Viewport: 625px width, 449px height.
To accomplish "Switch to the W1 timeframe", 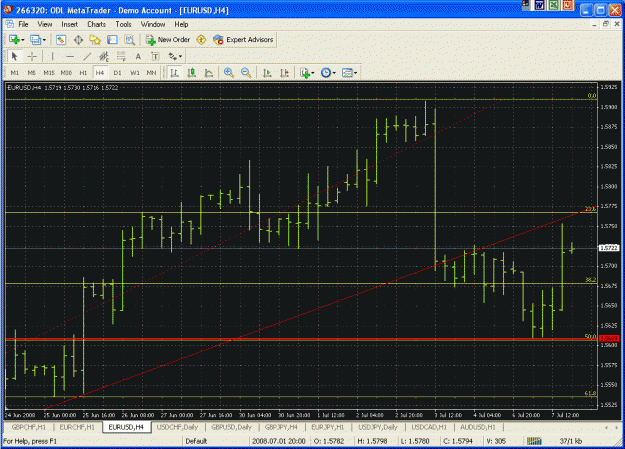I will tap(135, 73).
